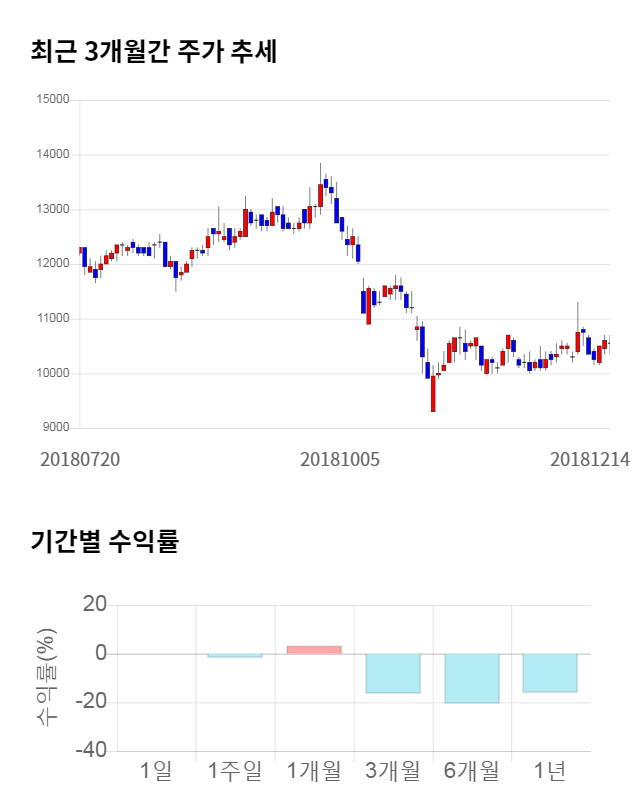Select the 20181005 date label
Screen dimensions: 640x810
[340, 459]
